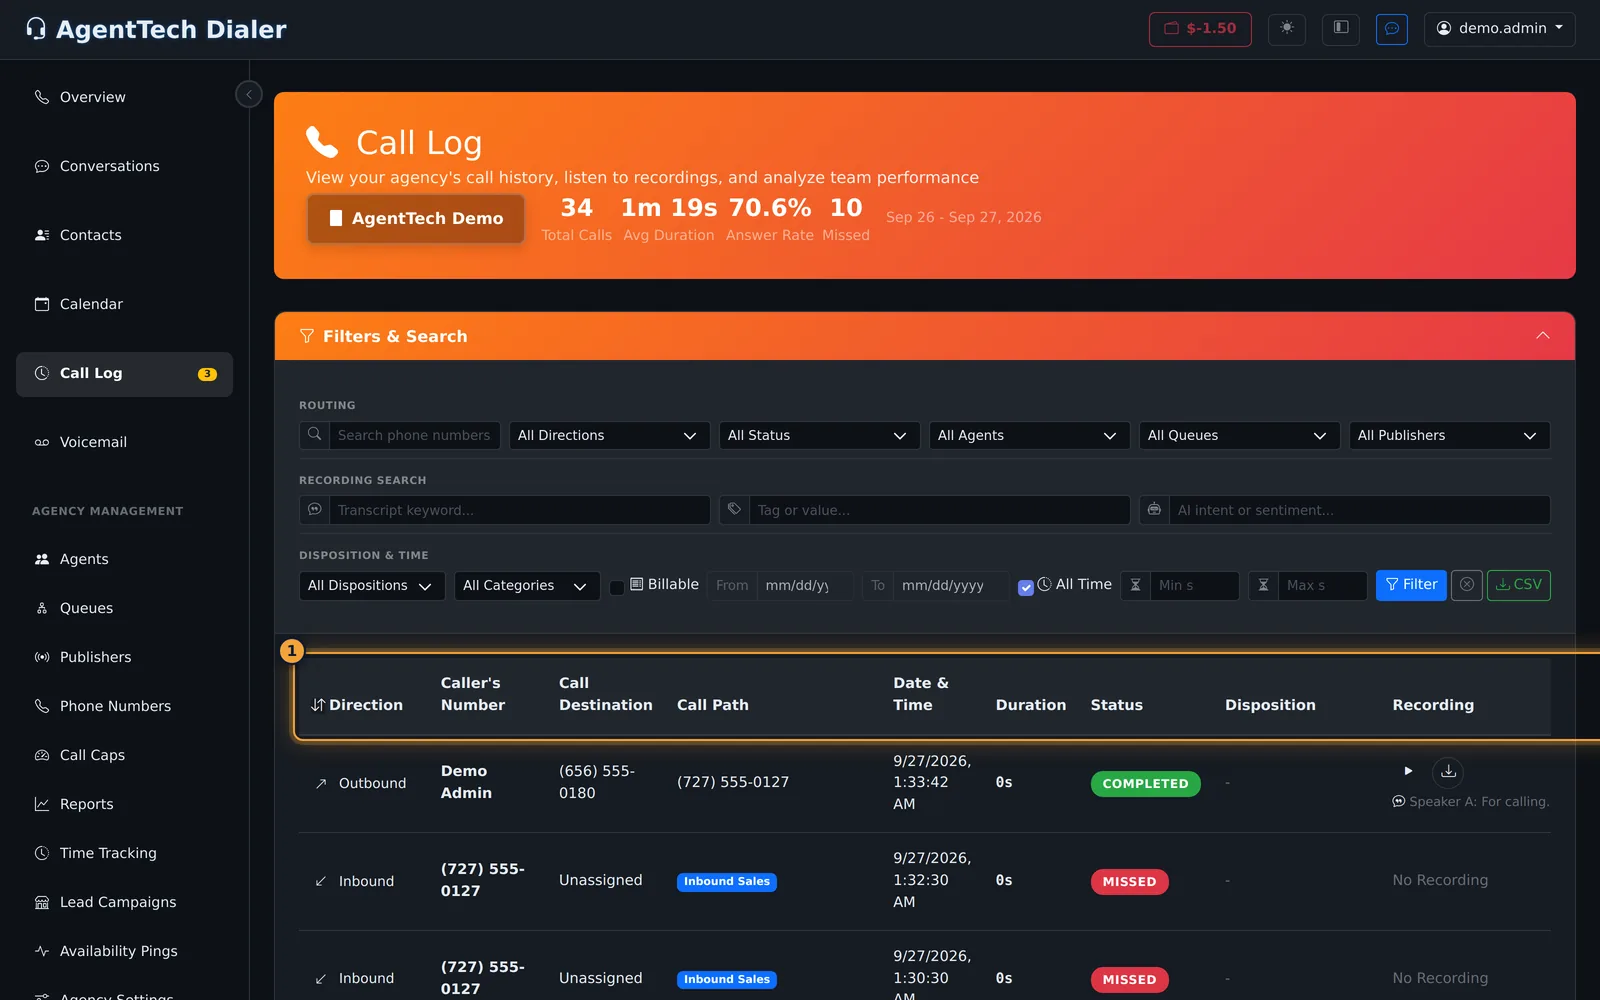
Task: Open the All Status dropdown
Action: [x=819, y=435]
